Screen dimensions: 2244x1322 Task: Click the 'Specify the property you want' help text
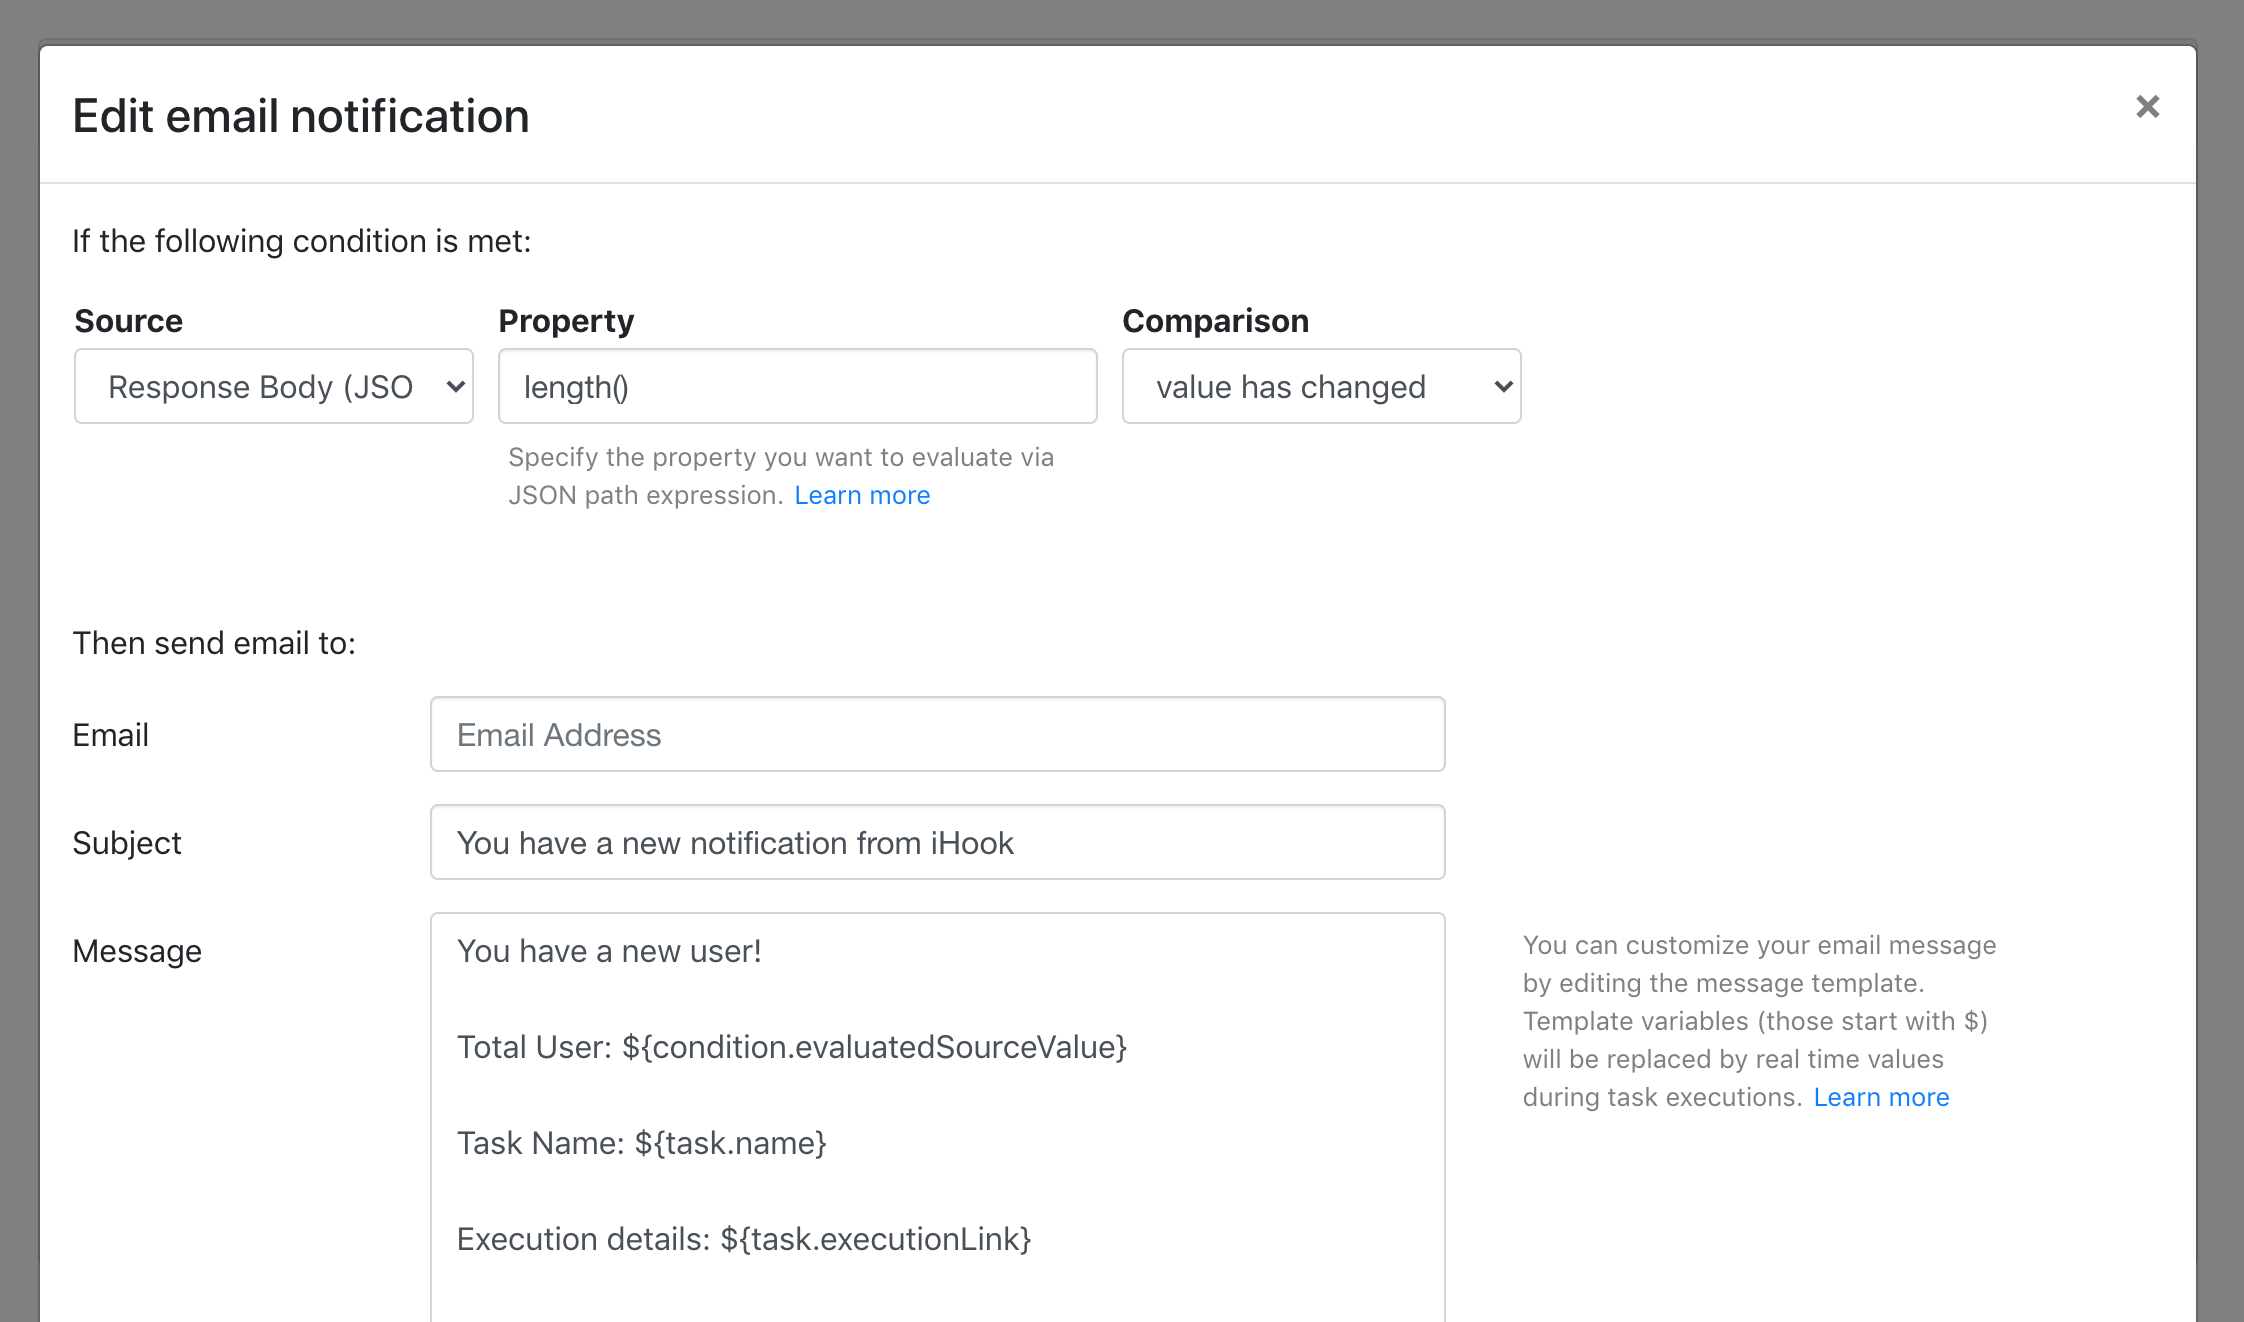(x=781, y=476)
